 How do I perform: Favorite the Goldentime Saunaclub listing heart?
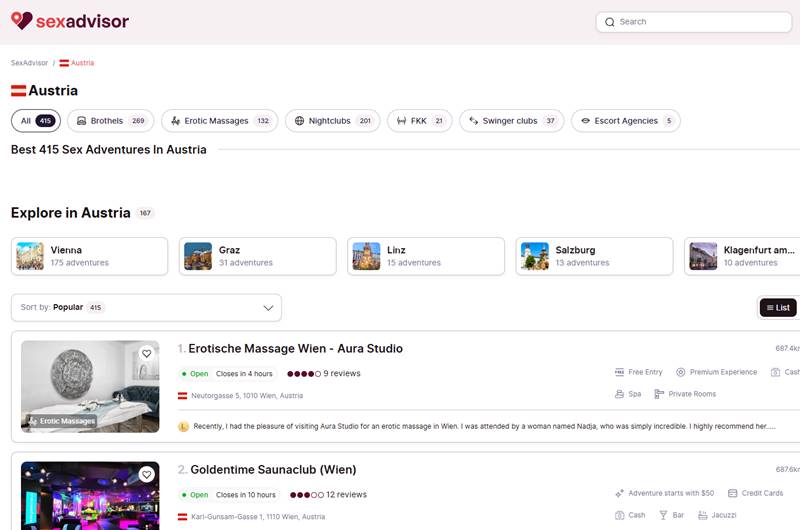[147, 474]
